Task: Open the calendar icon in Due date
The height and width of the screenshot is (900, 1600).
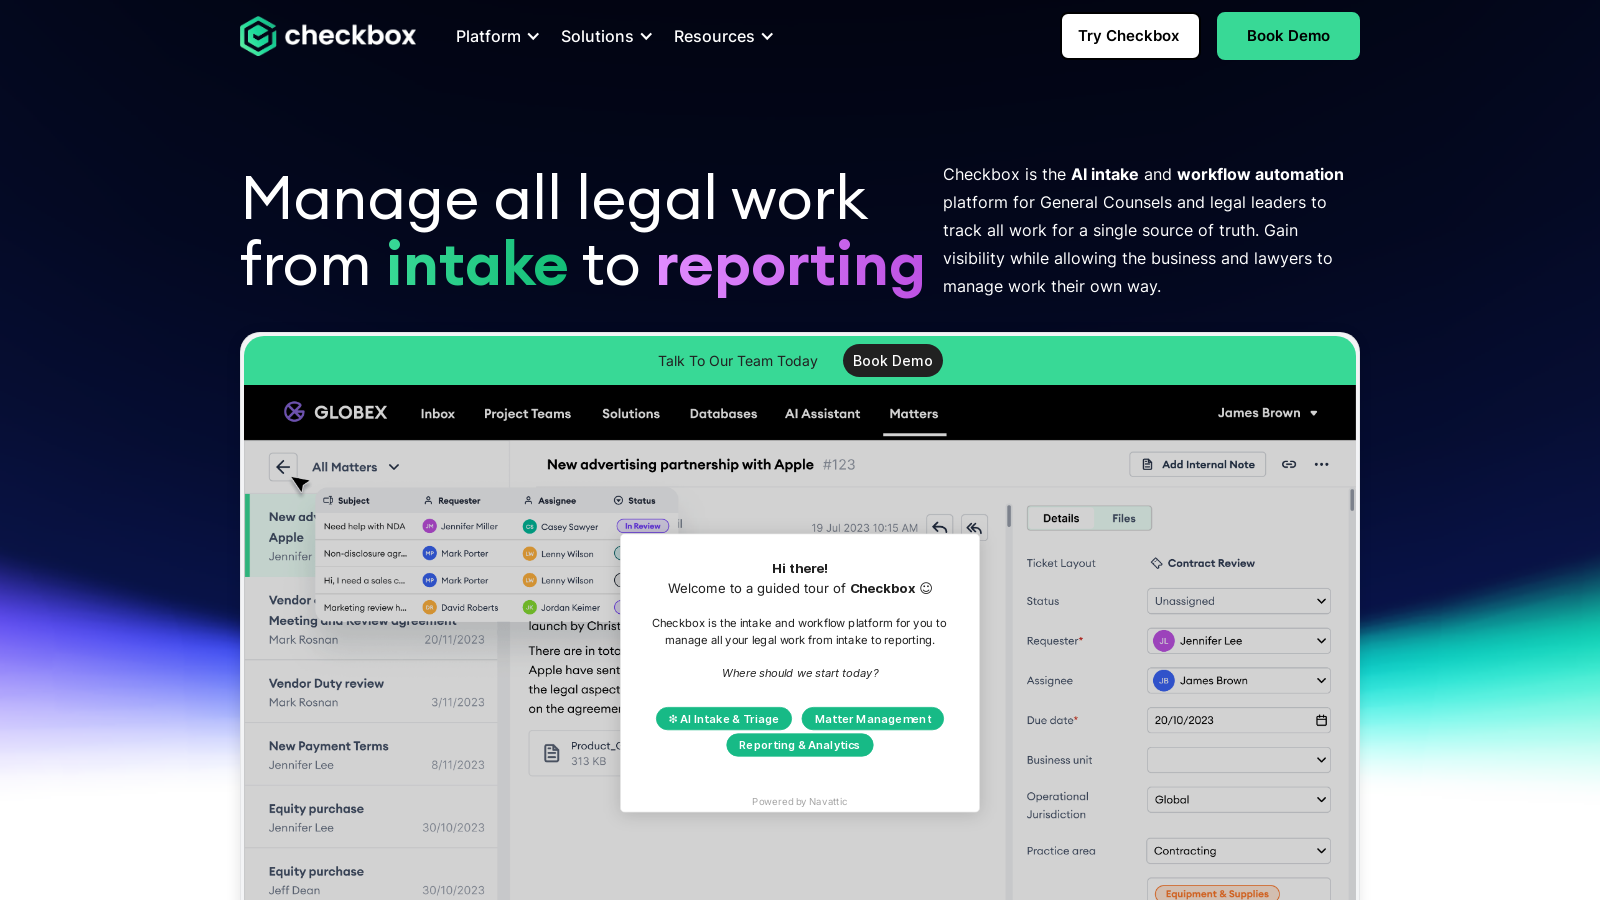Action: coord(1321,720)
